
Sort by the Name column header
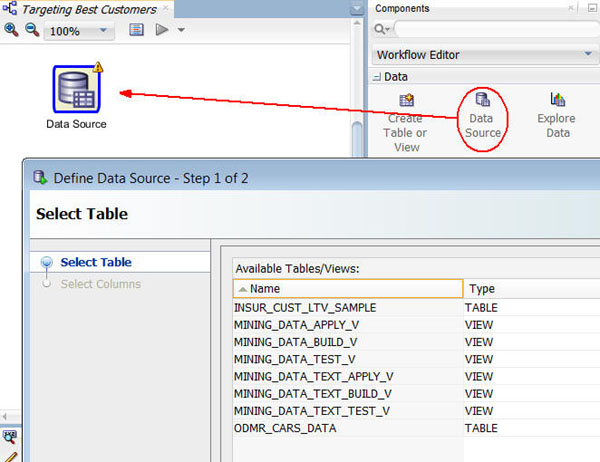pos(348,289)
